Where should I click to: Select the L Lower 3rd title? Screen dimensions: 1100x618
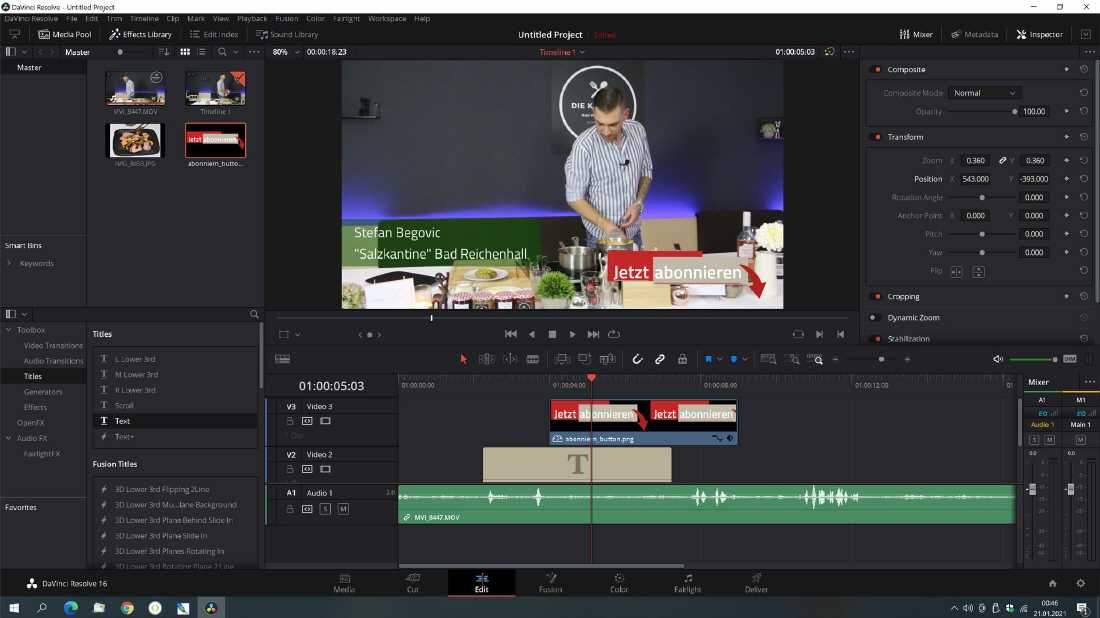(135, 359)
